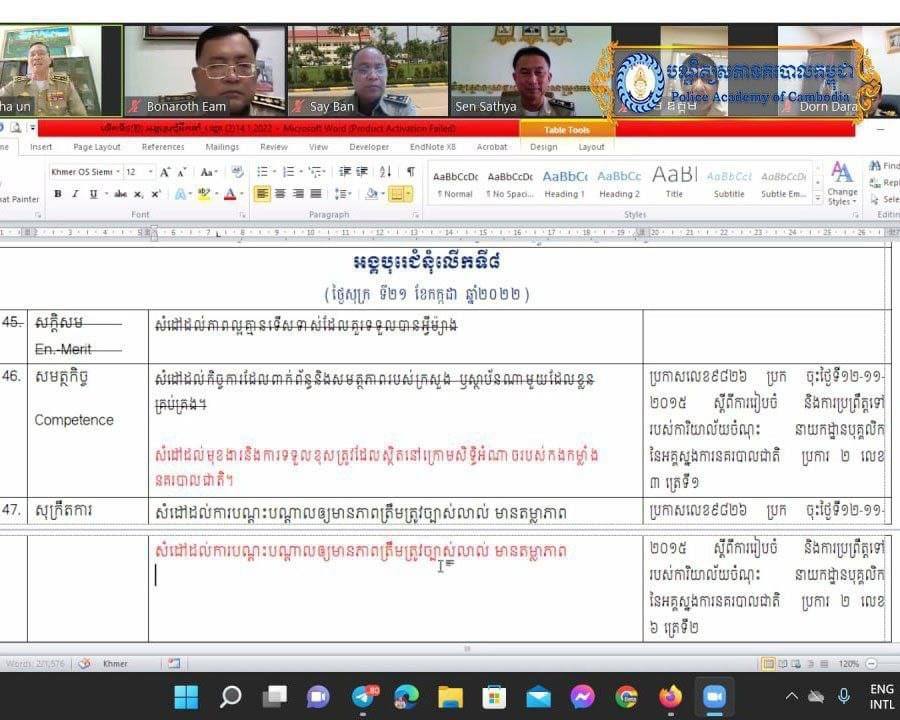900x720 pixels.
Task: Expand the Styles gallery more arrow
Action: click(x=818, y=198)
